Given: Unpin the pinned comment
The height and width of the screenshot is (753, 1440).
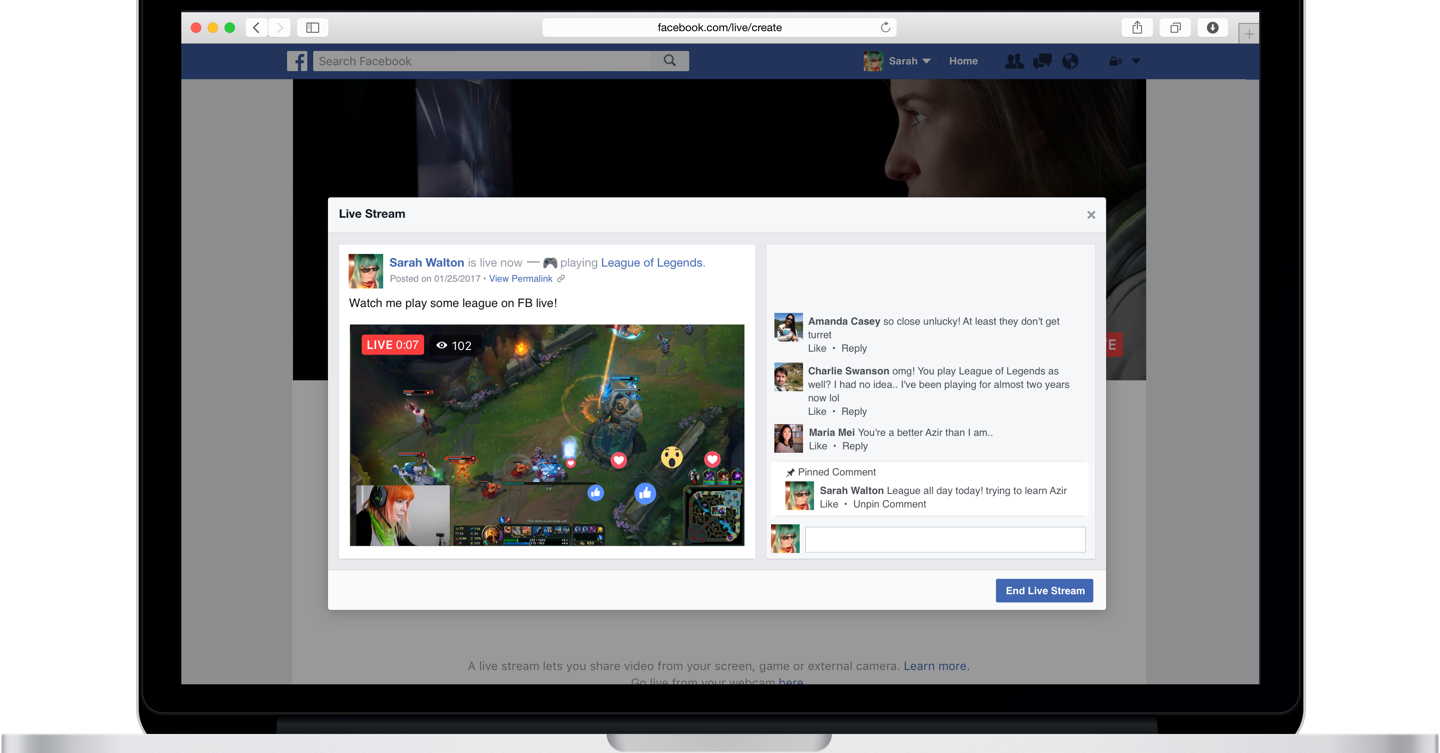Looking at the screenshot, I should tap(889, 505).
